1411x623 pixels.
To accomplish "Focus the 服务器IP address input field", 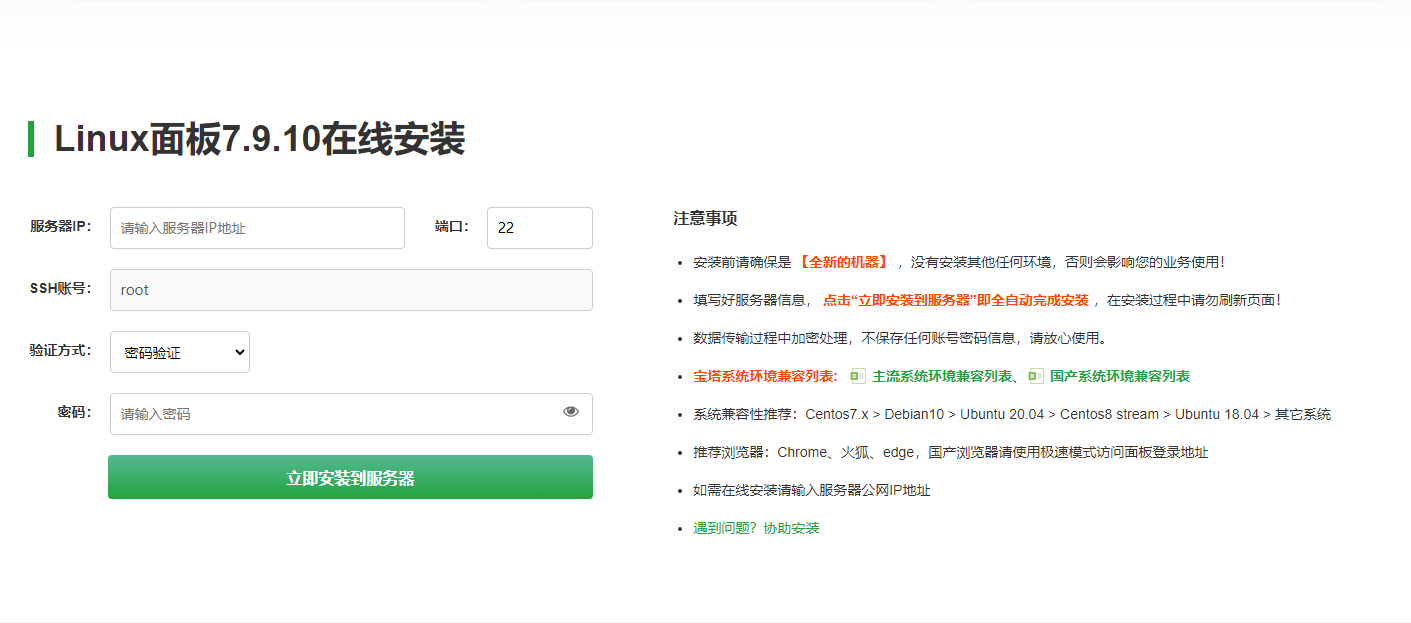I will 257,228.
